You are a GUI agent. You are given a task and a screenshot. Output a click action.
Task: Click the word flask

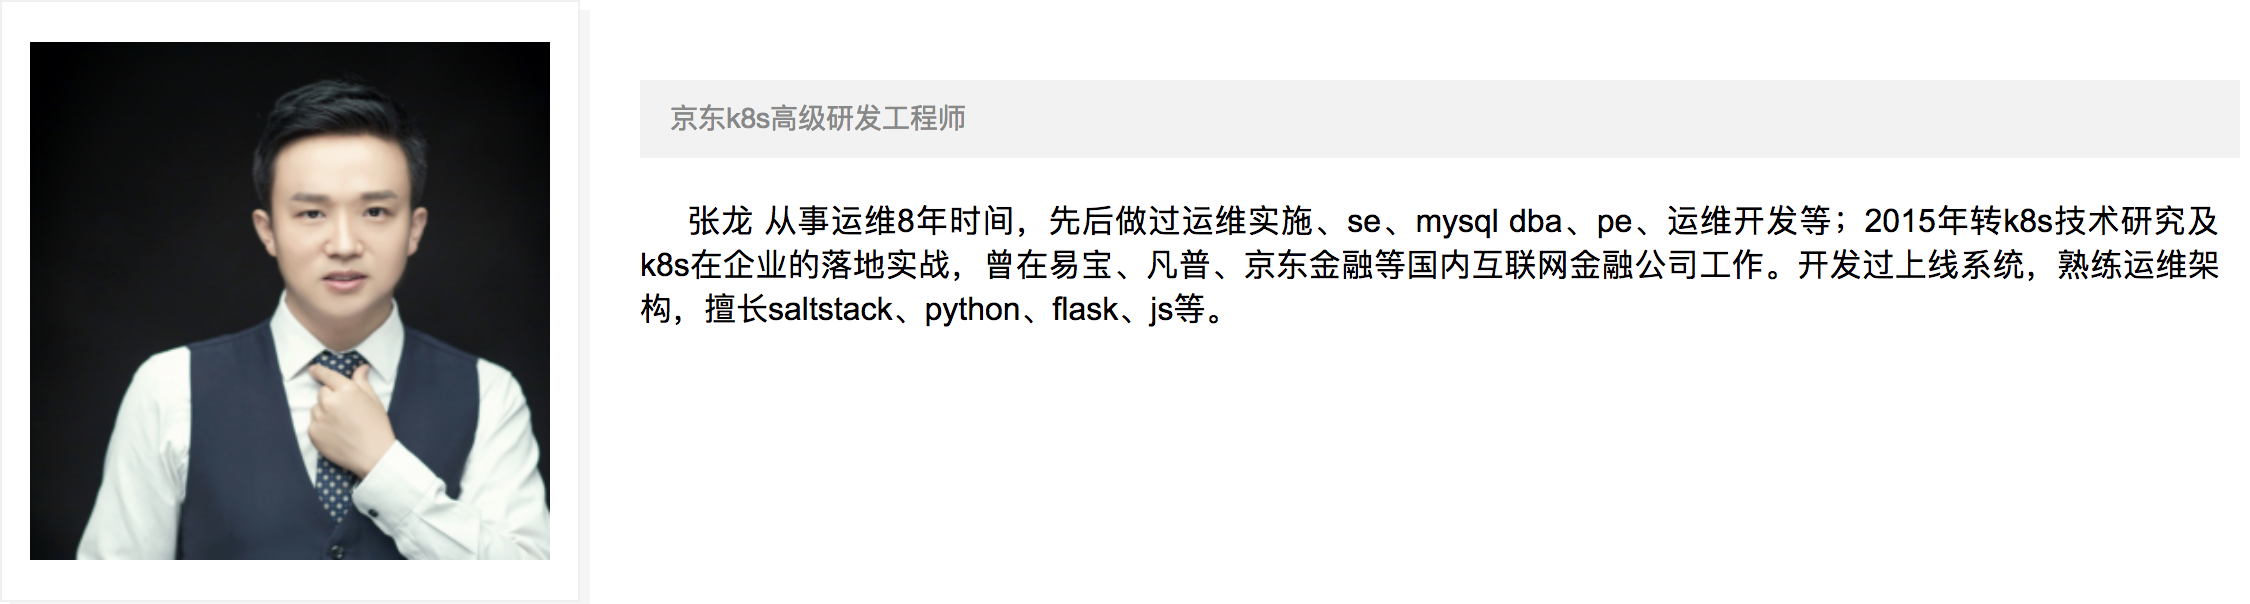point(1085,310)
